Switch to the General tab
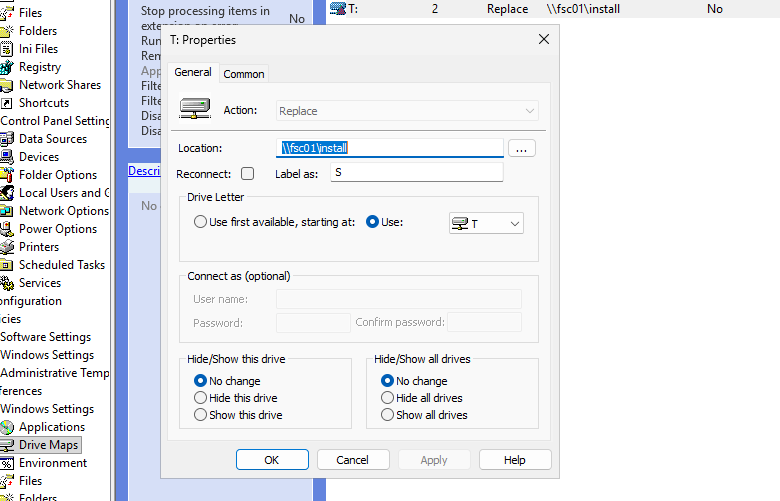The height and width of the screenshot is (501, 780). click(193, 73)
